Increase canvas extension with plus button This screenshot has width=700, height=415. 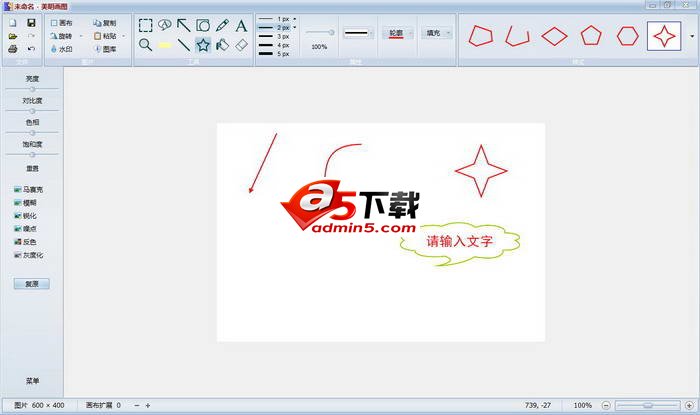pyautogui.click(x=148, y=406)
